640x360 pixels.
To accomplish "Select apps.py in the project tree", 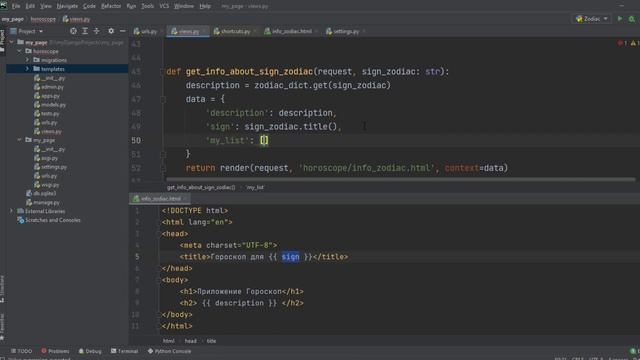I will tap(47, 96).
